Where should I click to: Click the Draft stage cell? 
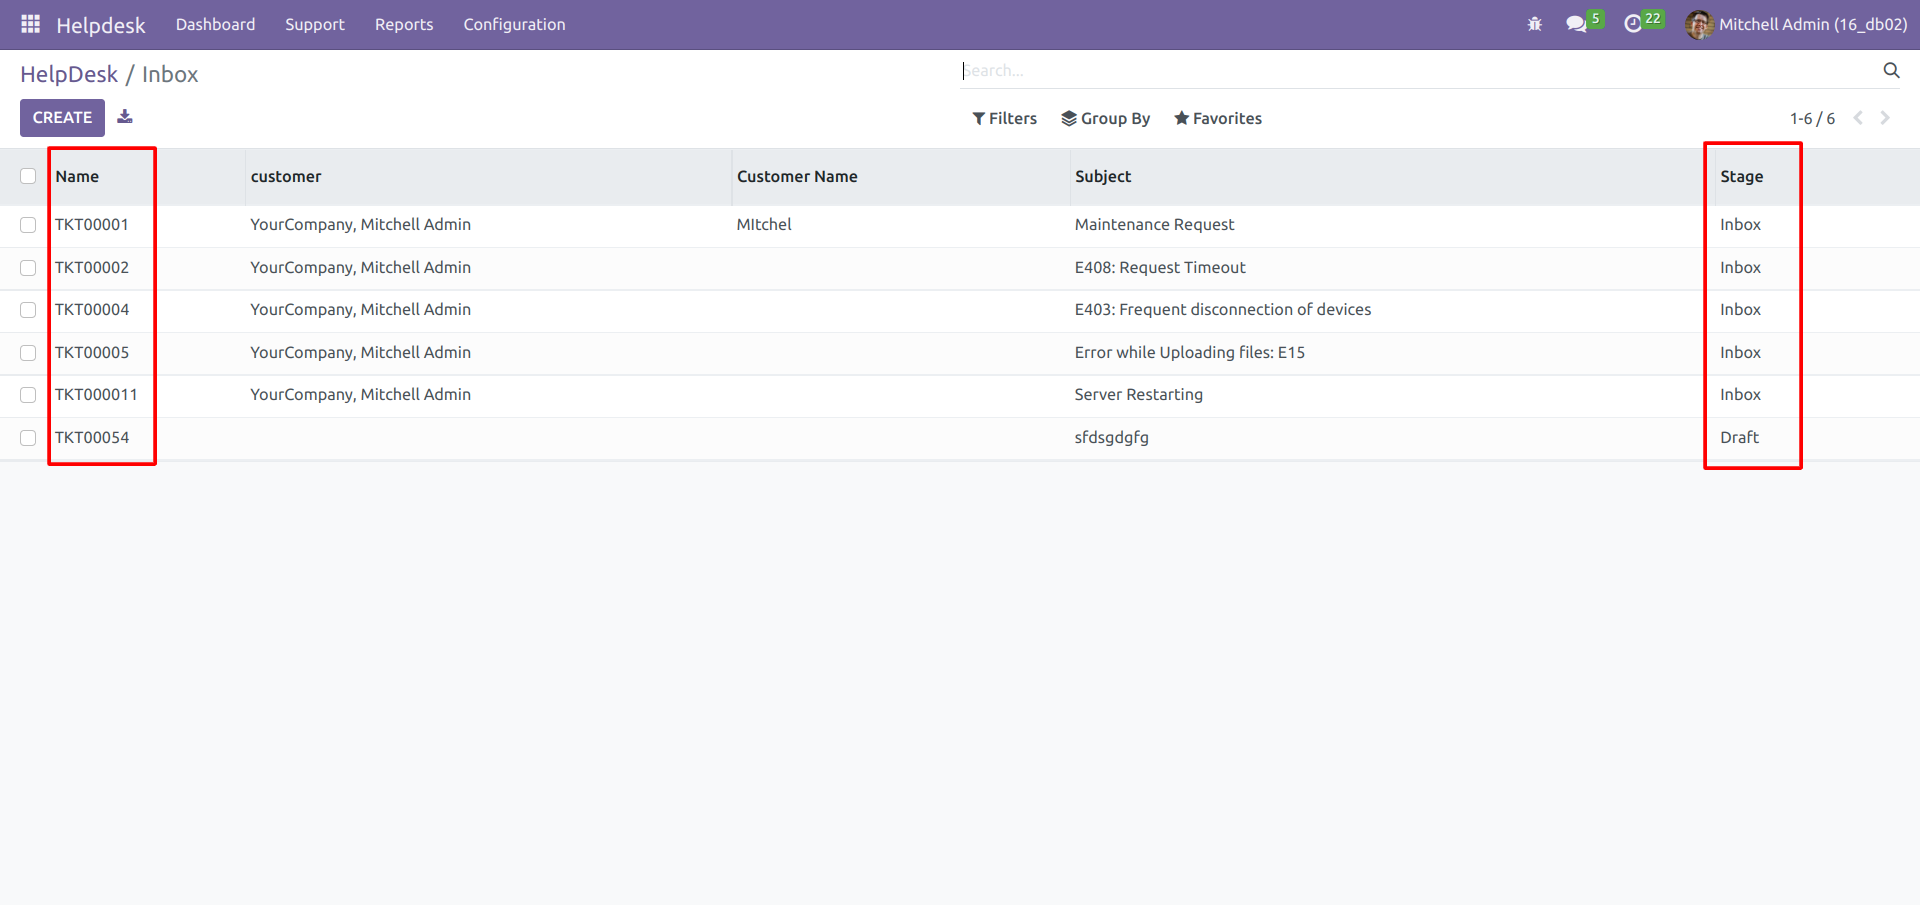point(1739,438)
